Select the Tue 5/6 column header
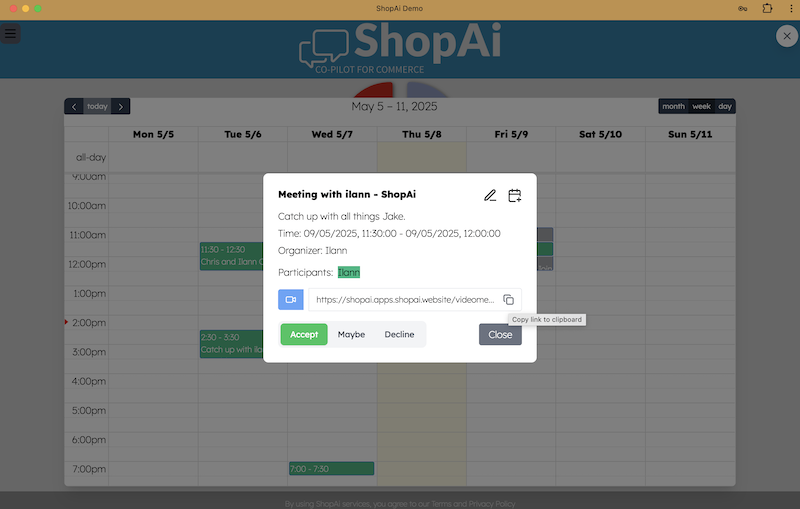The width and height of the screenshot is (800, 509). tap(243, 134)
